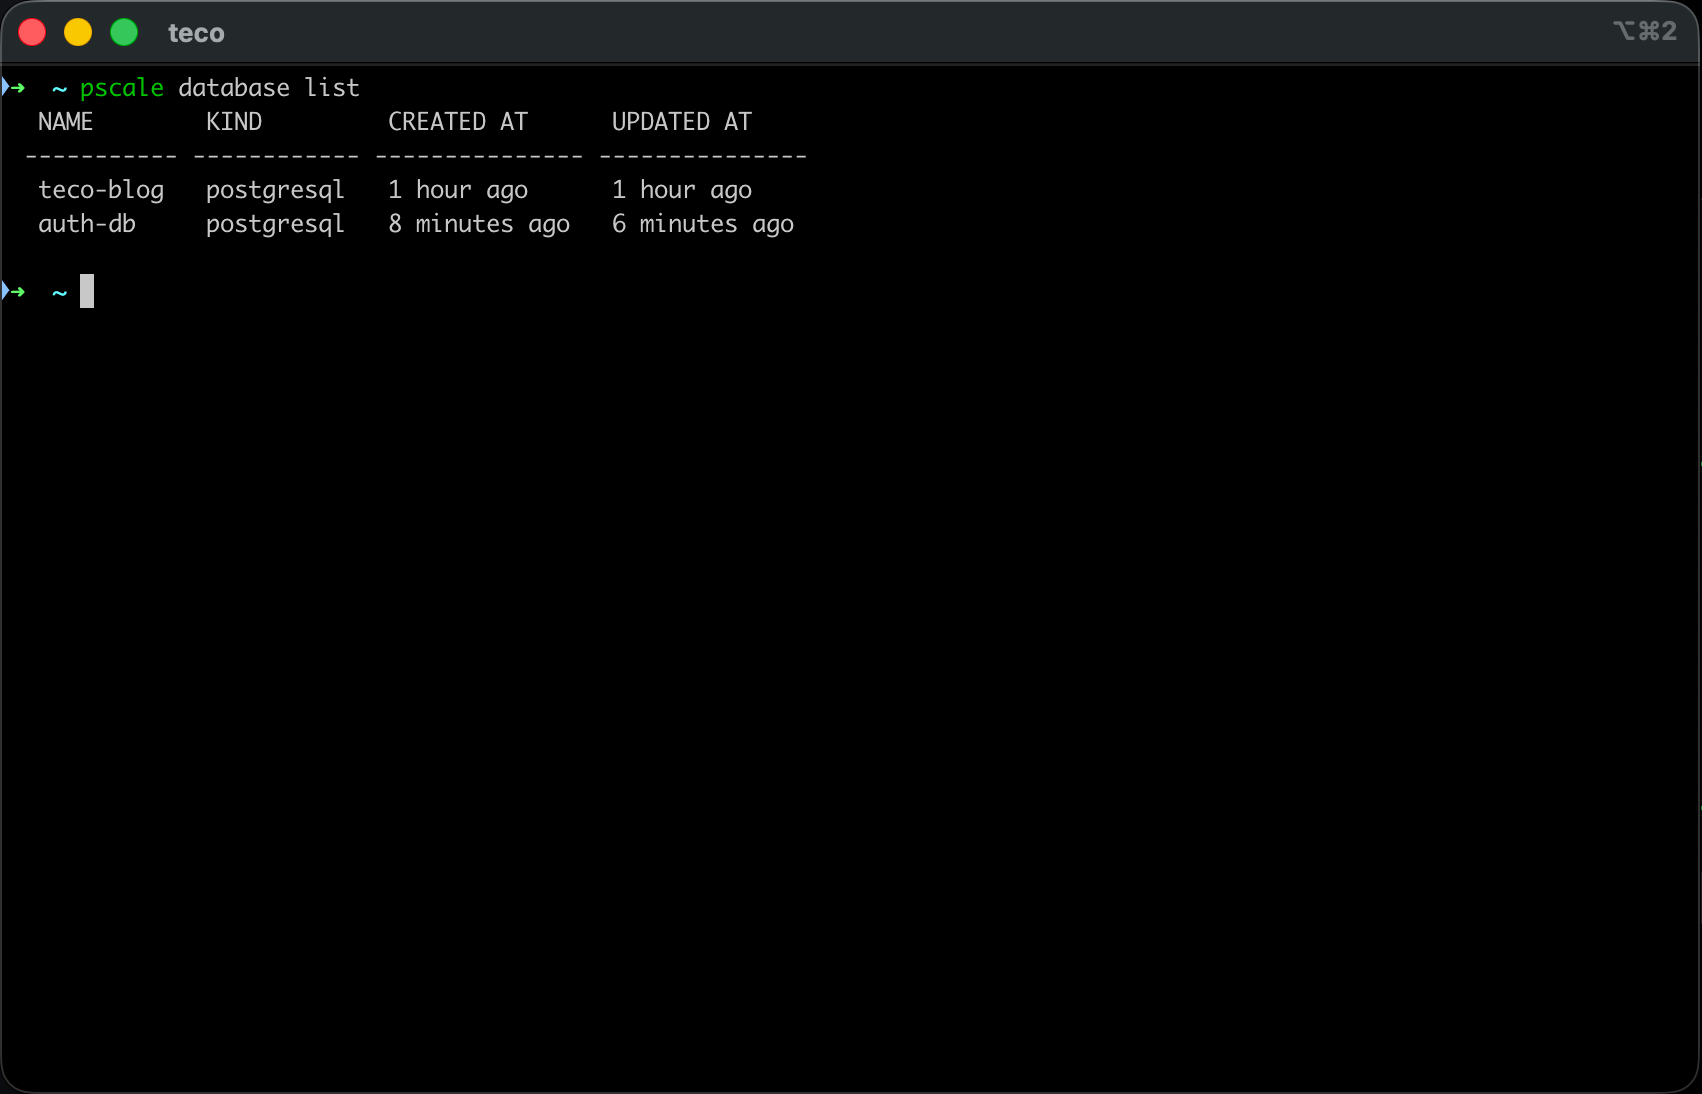Click the ⌥⌘2 tab shortcut badge
1702x1094 pixels.
click(1643, 31)
